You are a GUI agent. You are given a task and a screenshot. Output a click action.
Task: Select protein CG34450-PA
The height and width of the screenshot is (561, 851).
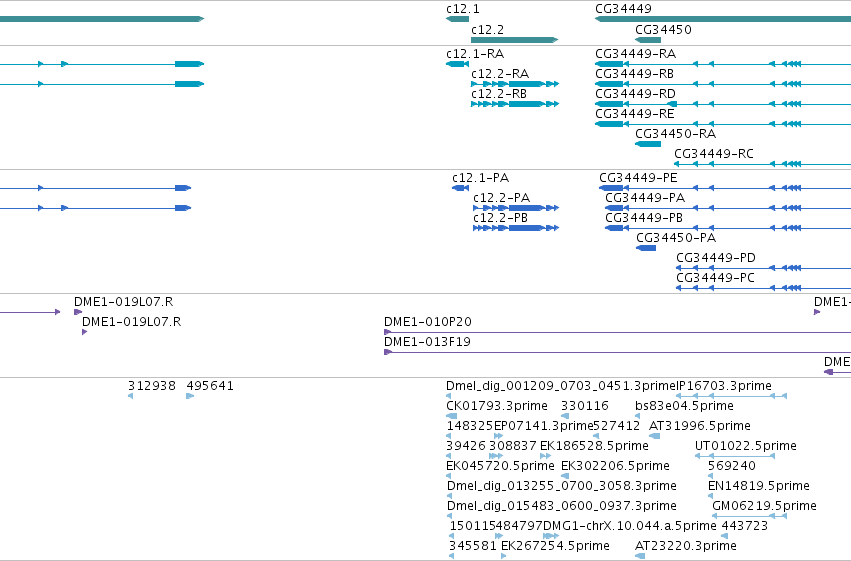pos(676,239)
